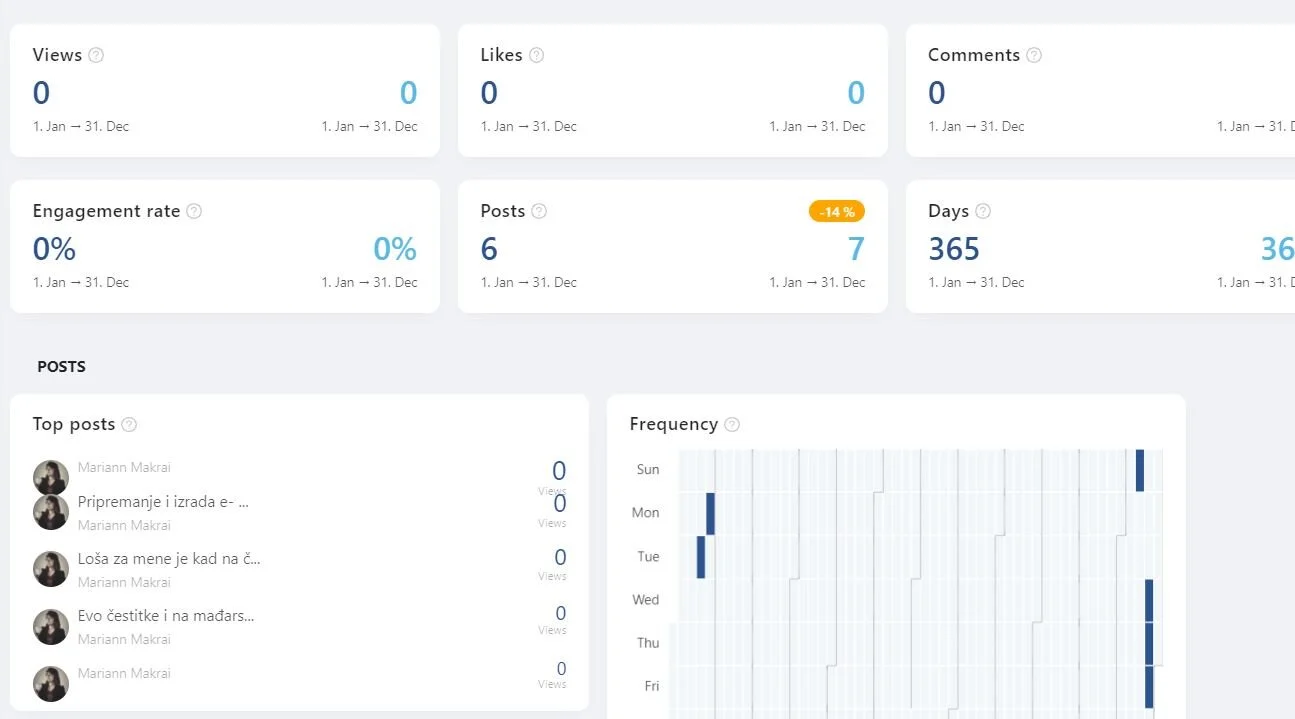Open the Frequency info icon
1295x719 pixels.
[732, 424]
